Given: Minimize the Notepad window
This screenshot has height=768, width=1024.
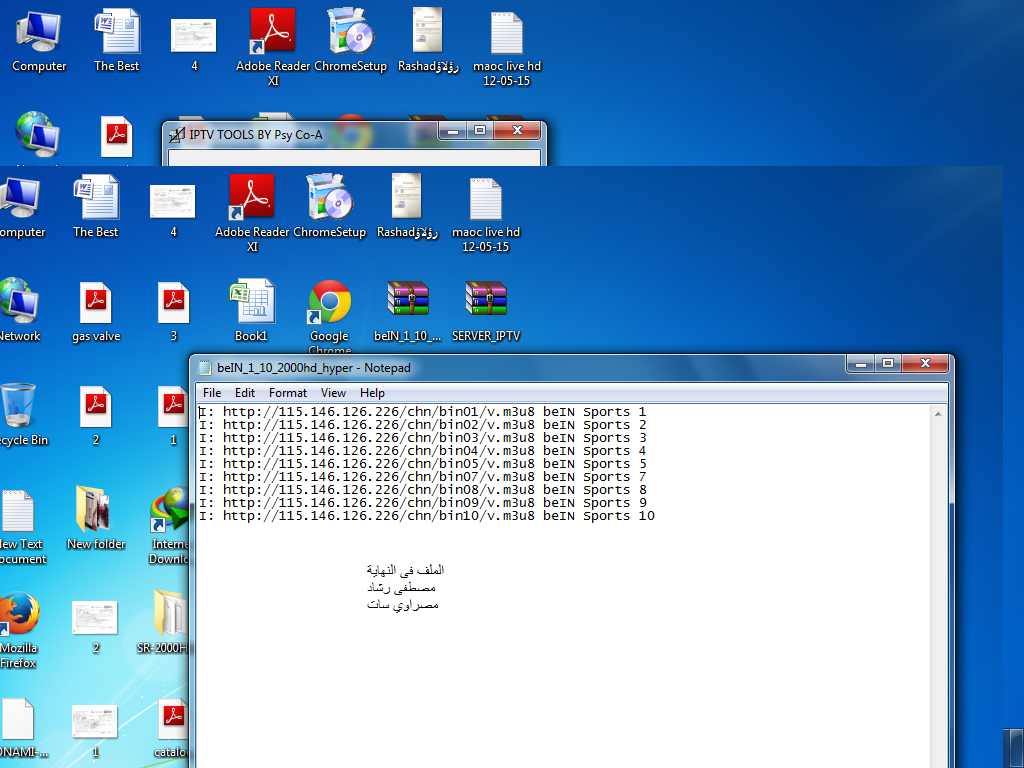Looking at the screenshot, I should [x=861, y=364].
